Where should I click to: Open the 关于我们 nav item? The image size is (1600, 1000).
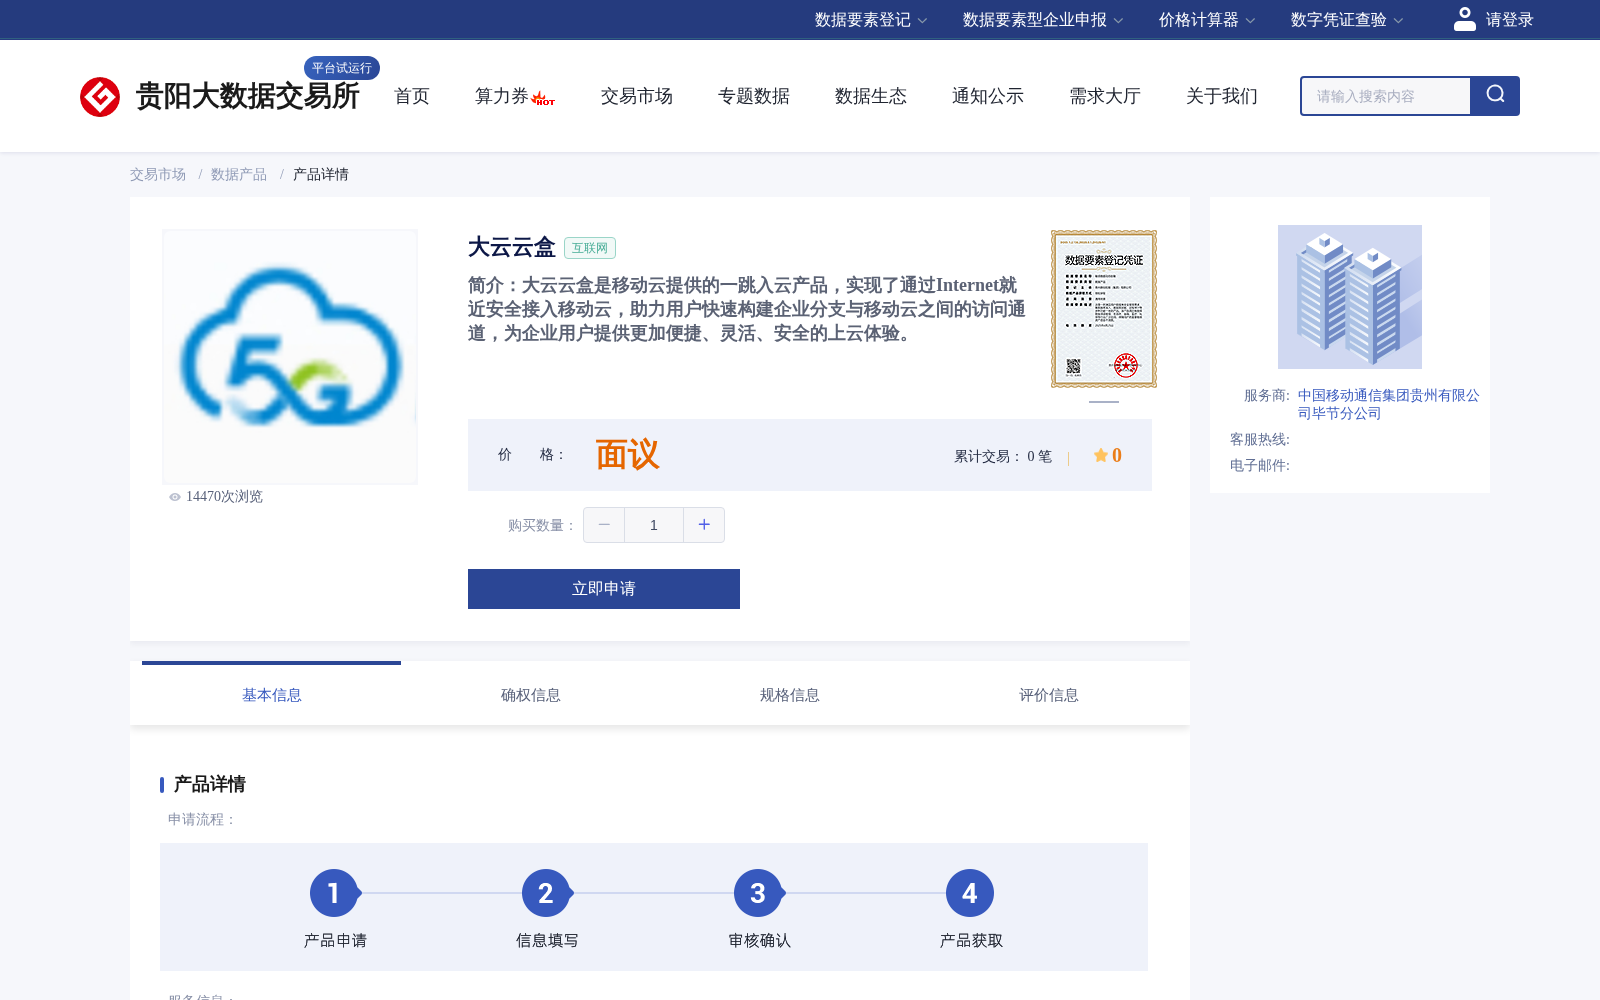click(1222, 96)
